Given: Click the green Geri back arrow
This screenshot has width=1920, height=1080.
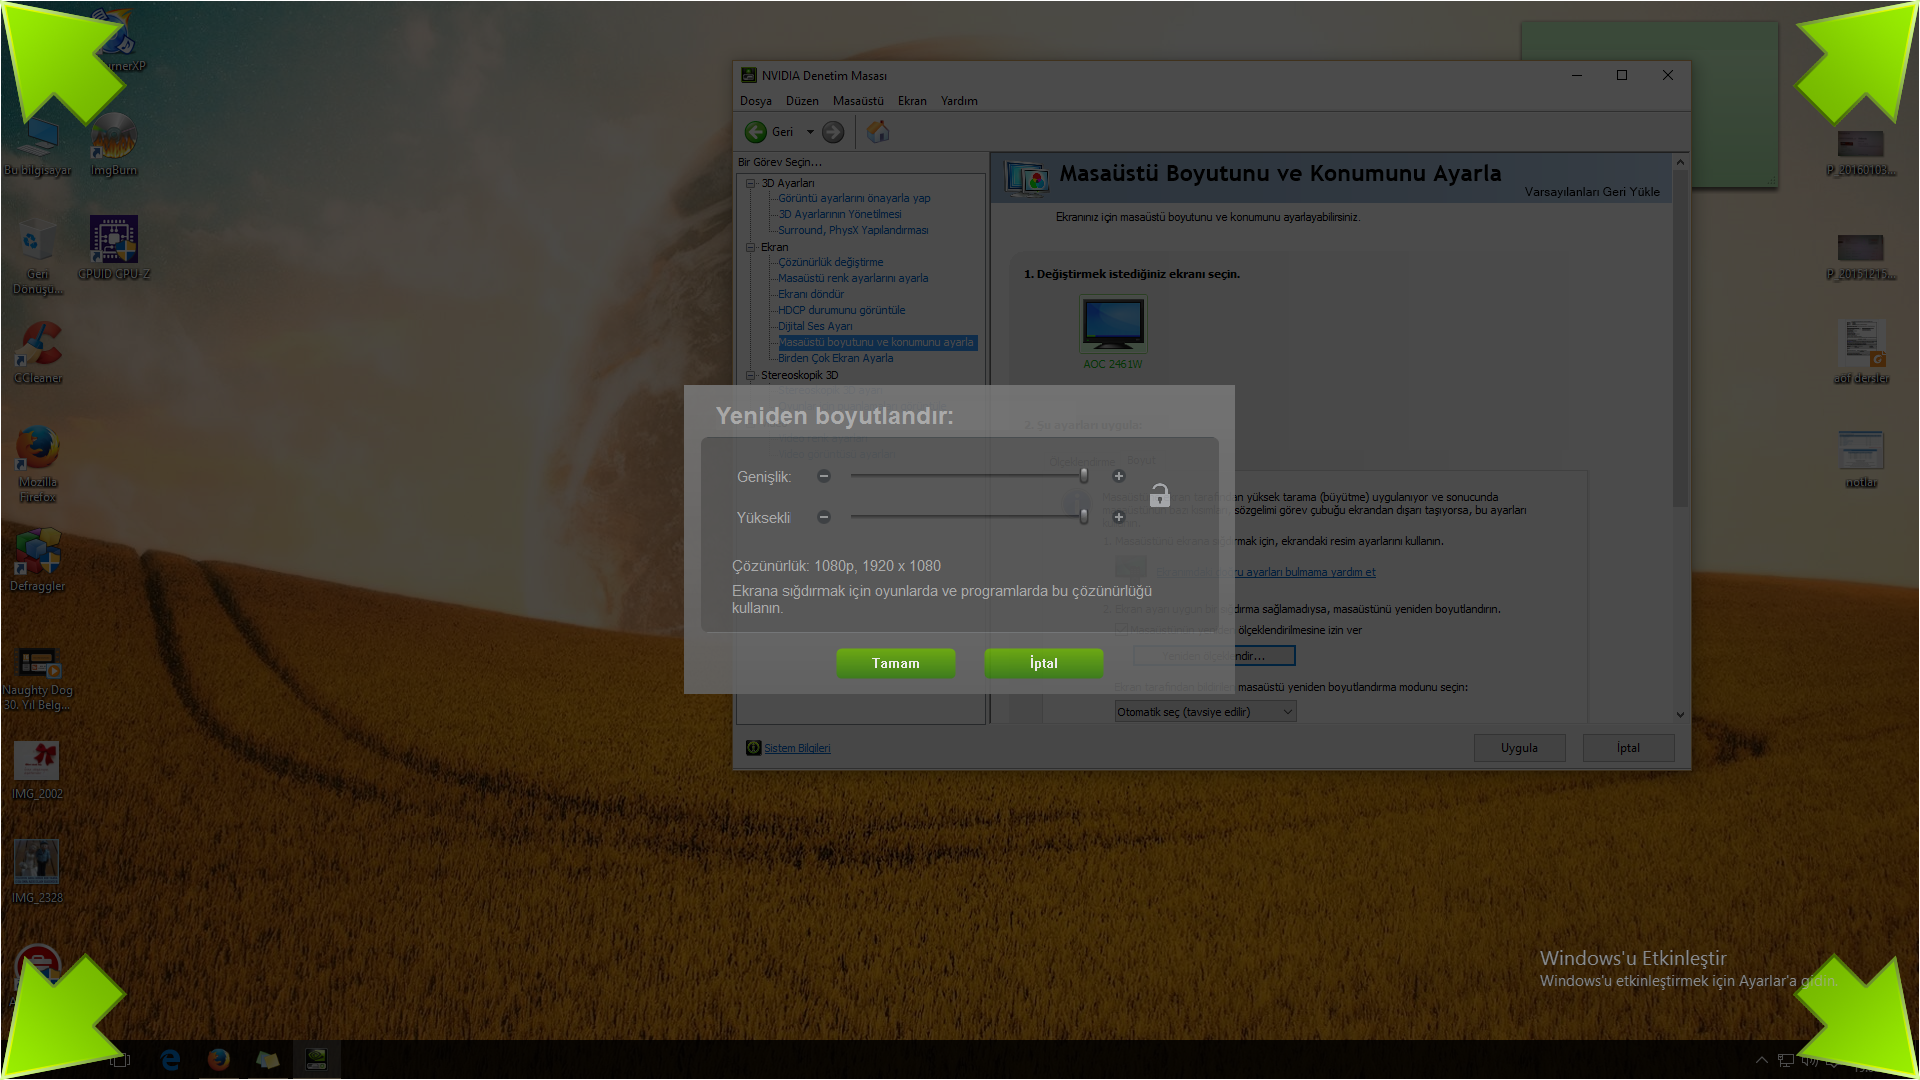Looking at the screenshot, I should 756,132.
